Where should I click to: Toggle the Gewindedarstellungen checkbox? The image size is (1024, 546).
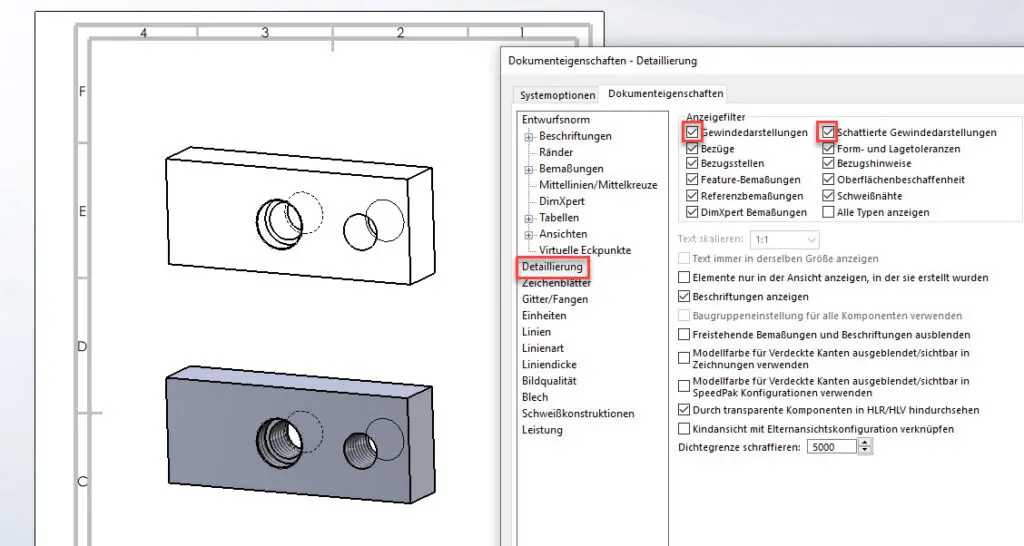[692, 132]
